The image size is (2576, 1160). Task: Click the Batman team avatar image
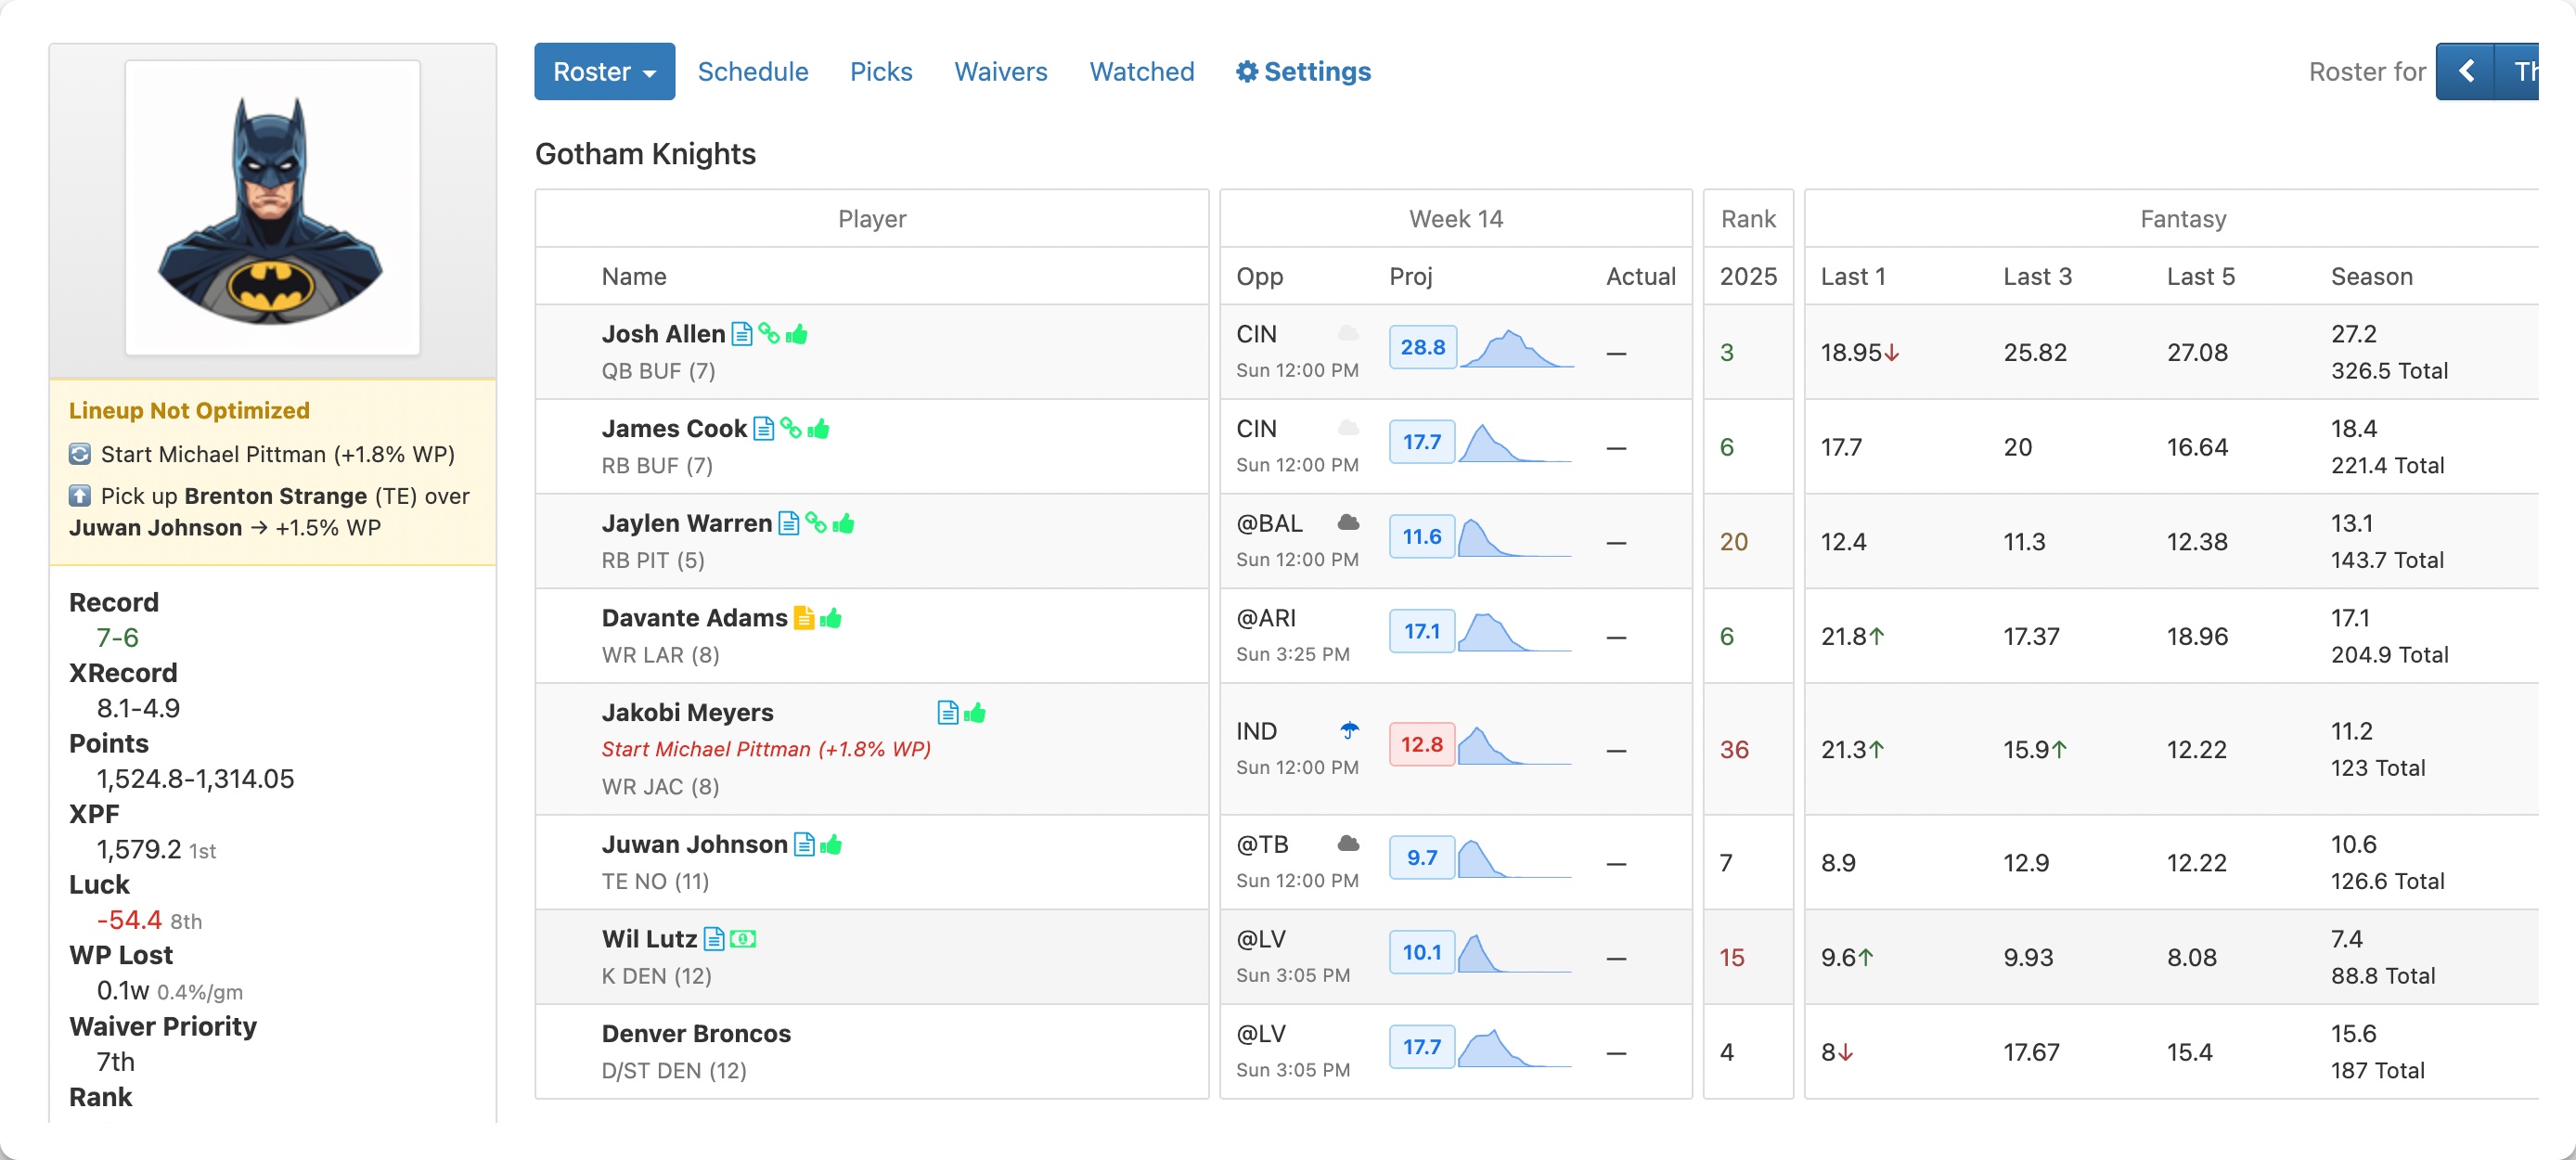[272, 208]
